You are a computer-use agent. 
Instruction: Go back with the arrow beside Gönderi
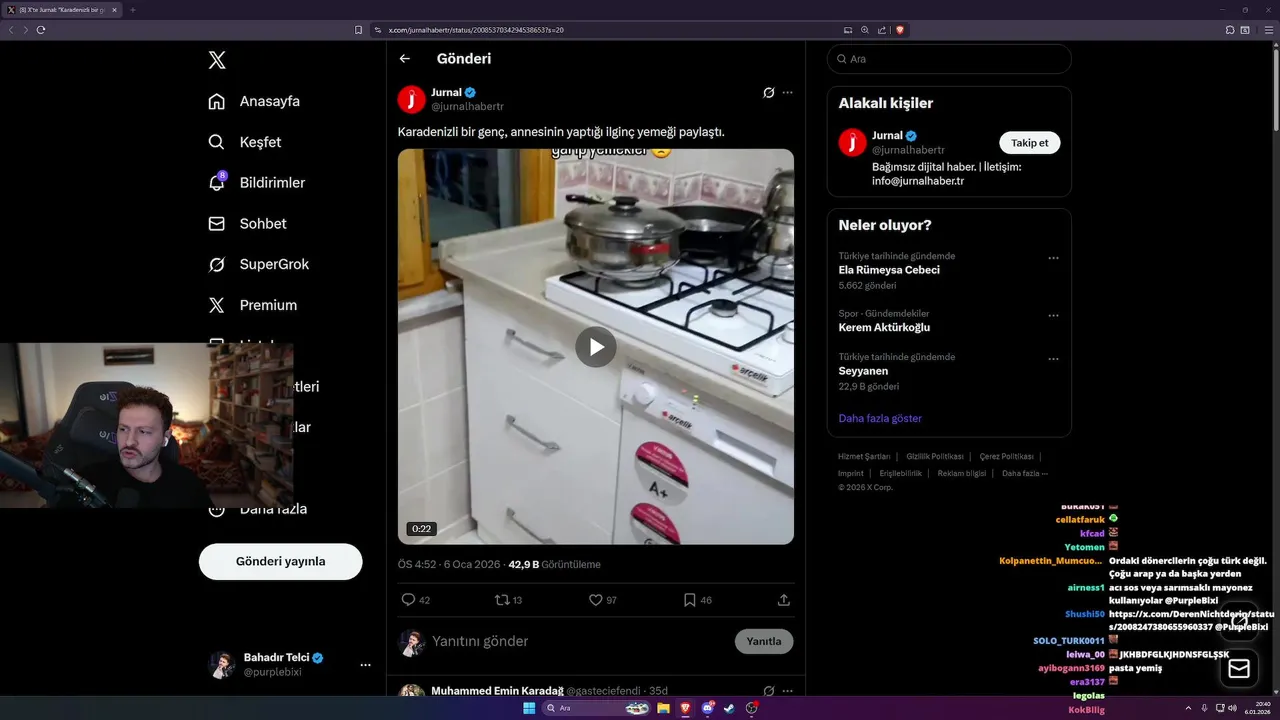405,59
